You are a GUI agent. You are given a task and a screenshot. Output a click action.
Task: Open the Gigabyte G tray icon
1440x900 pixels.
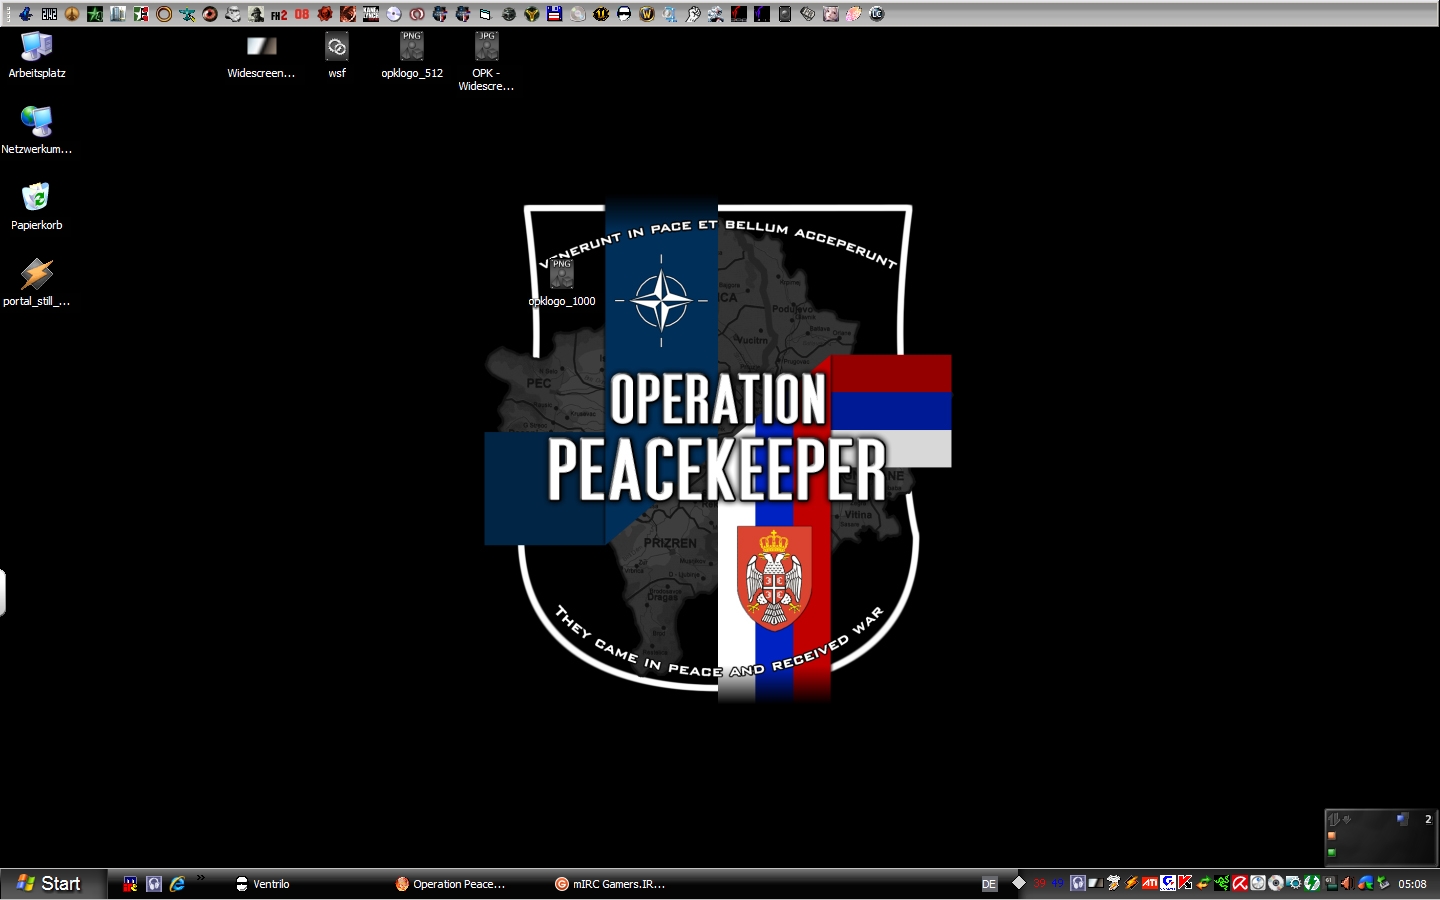[x=1168, y=883]
